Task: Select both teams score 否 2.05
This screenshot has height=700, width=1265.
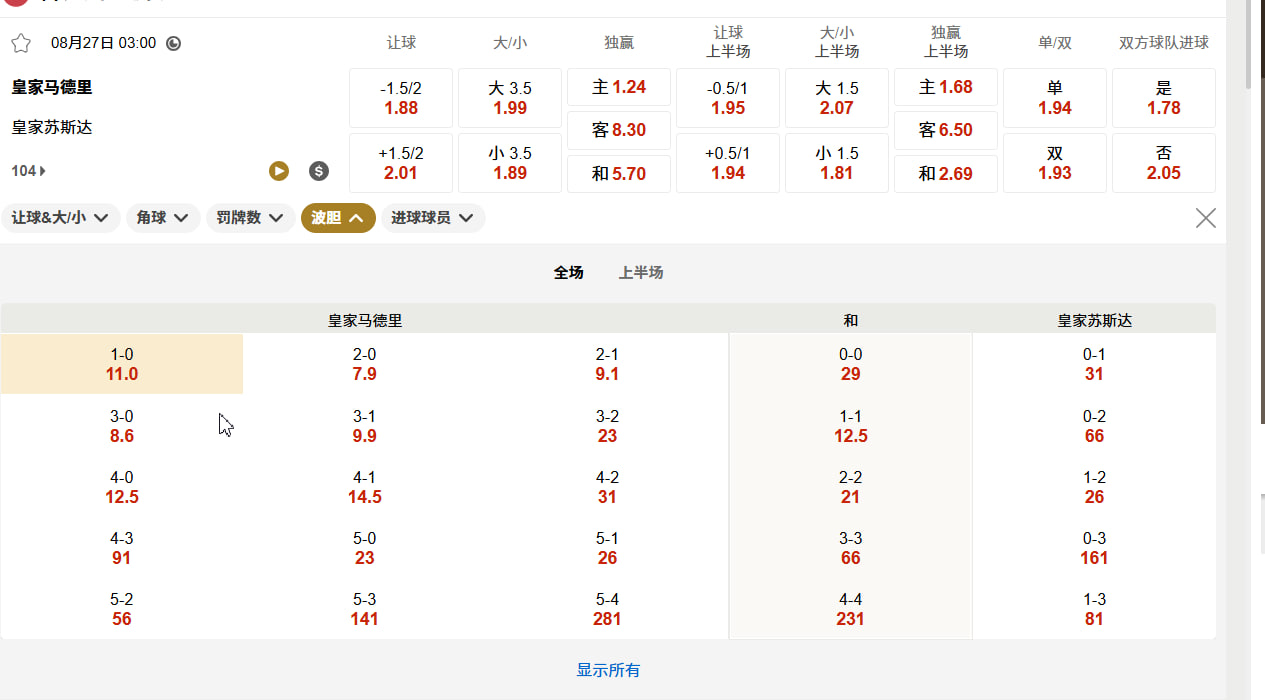Action: pyautogui.click(x=1164, y=163)
